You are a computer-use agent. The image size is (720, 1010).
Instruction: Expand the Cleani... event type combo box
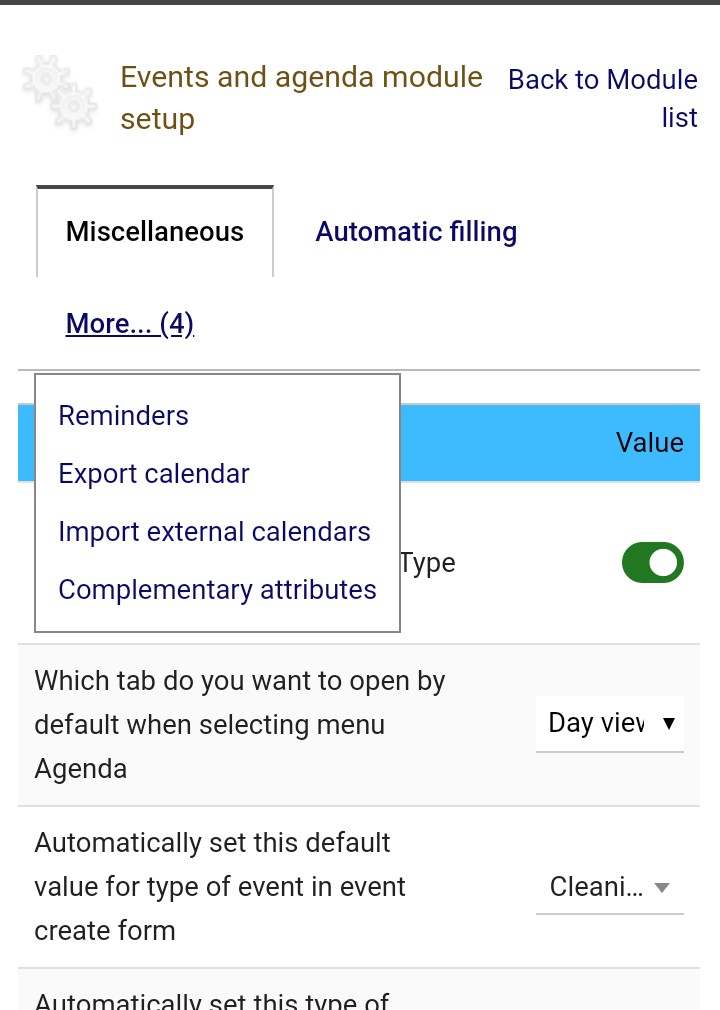coord(597,887)
